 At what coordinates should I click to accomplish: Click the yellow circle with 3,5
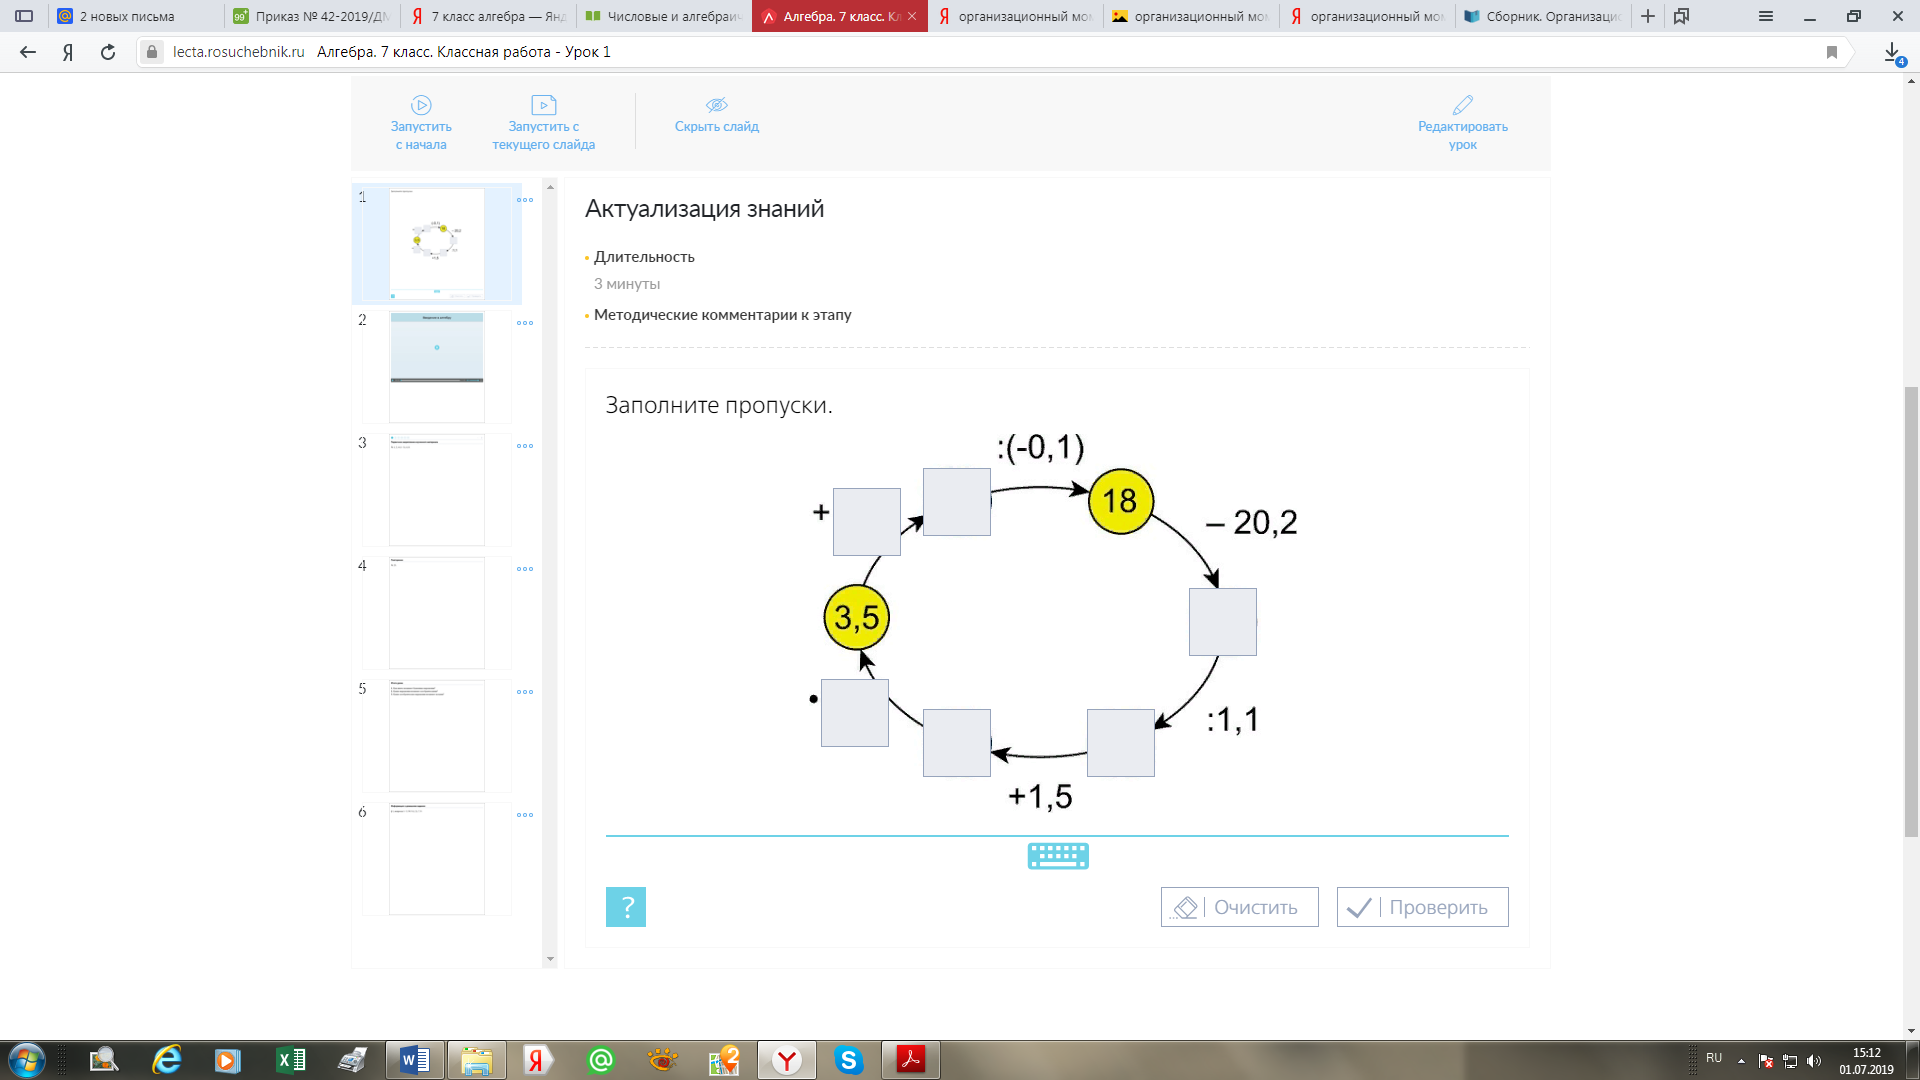coord(857,617)
